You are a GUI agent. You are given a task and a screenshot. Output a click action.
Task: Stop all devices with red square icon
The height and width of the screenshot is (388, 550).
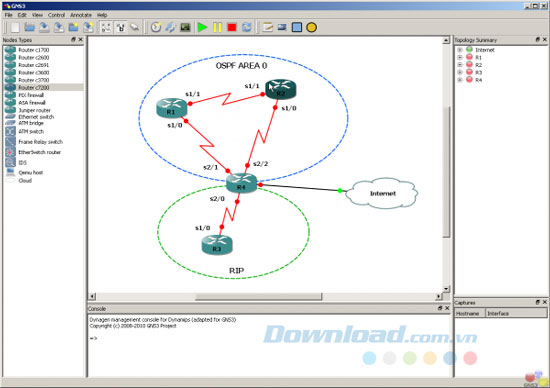click(x=232, y=27)
